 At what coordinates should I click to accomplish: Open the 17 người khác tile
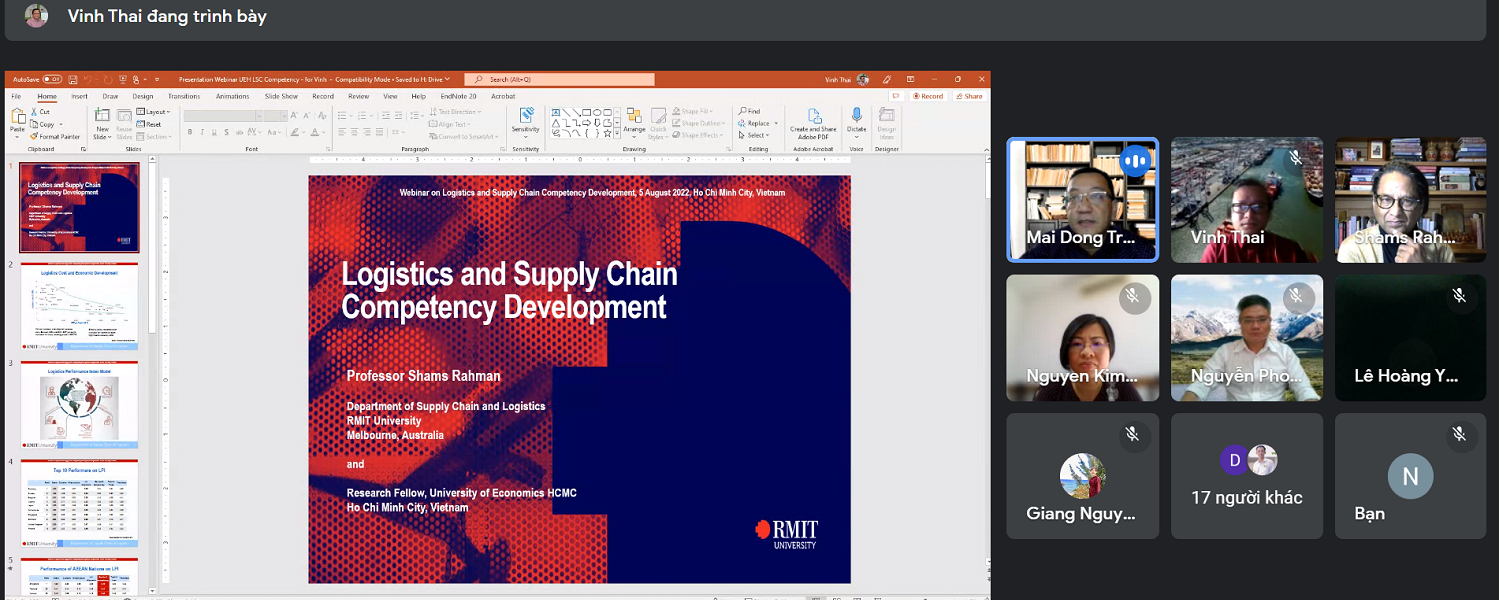tap(1247, 476)
